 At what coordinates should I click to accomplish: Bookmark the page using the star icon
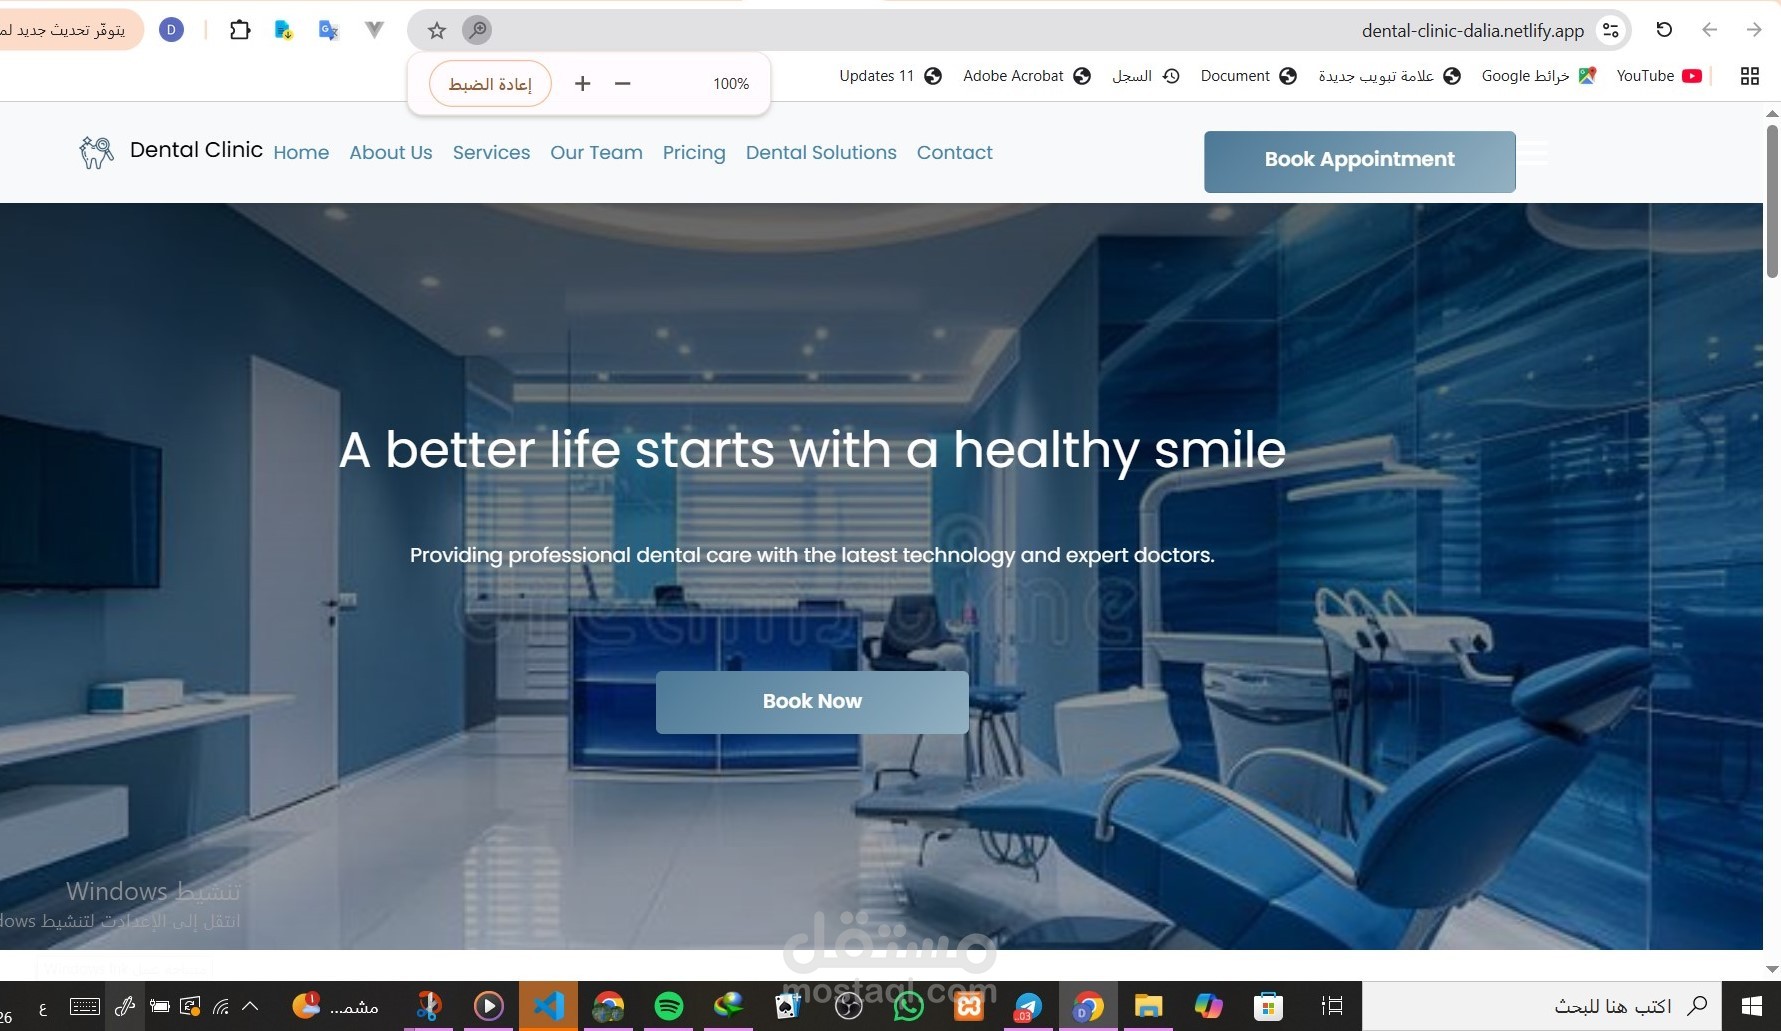click(x=436, y=30)
